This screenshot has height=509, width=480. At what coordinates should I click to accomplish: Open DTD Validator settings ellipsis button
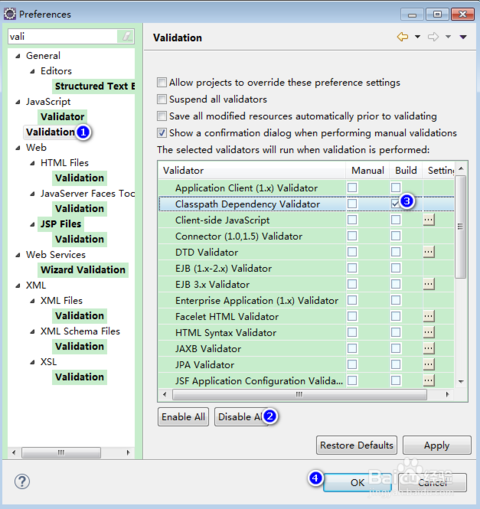click(429, 252)
